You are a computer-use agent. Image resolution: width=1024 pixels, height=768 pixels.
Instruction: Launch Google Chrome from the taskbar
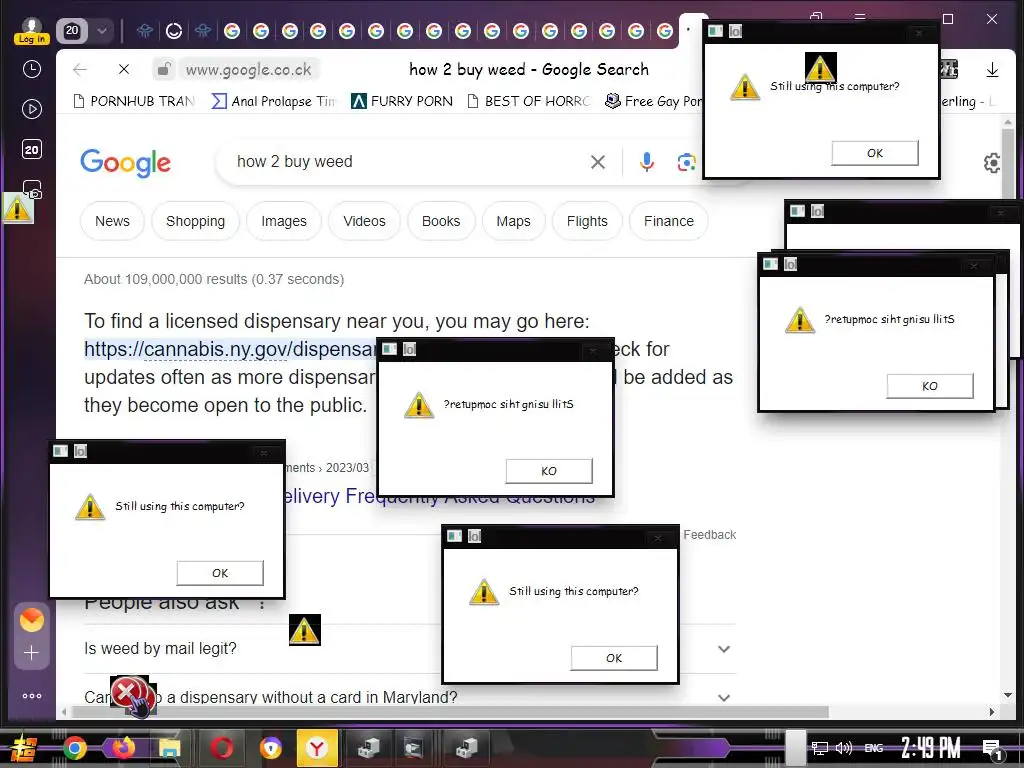pyautogui.click(x=74, y=748)
